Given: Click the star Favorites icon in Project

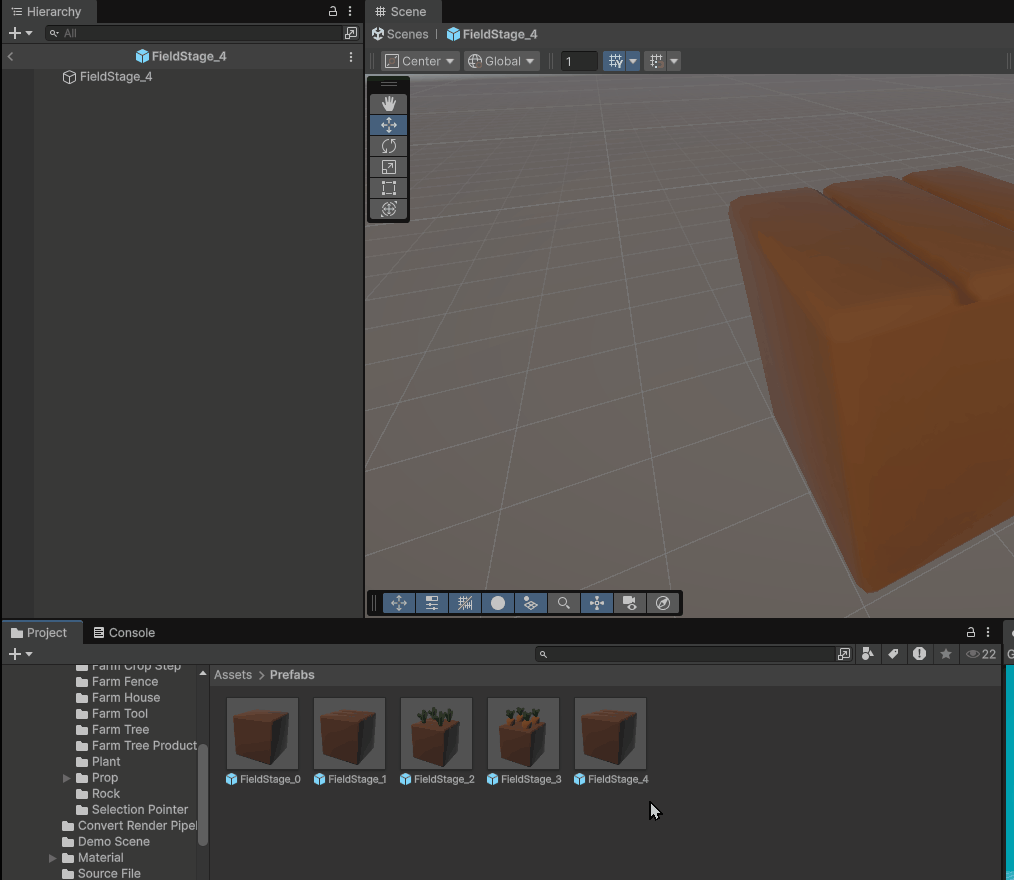Looking at the screenshot, I should click(945, 654).
